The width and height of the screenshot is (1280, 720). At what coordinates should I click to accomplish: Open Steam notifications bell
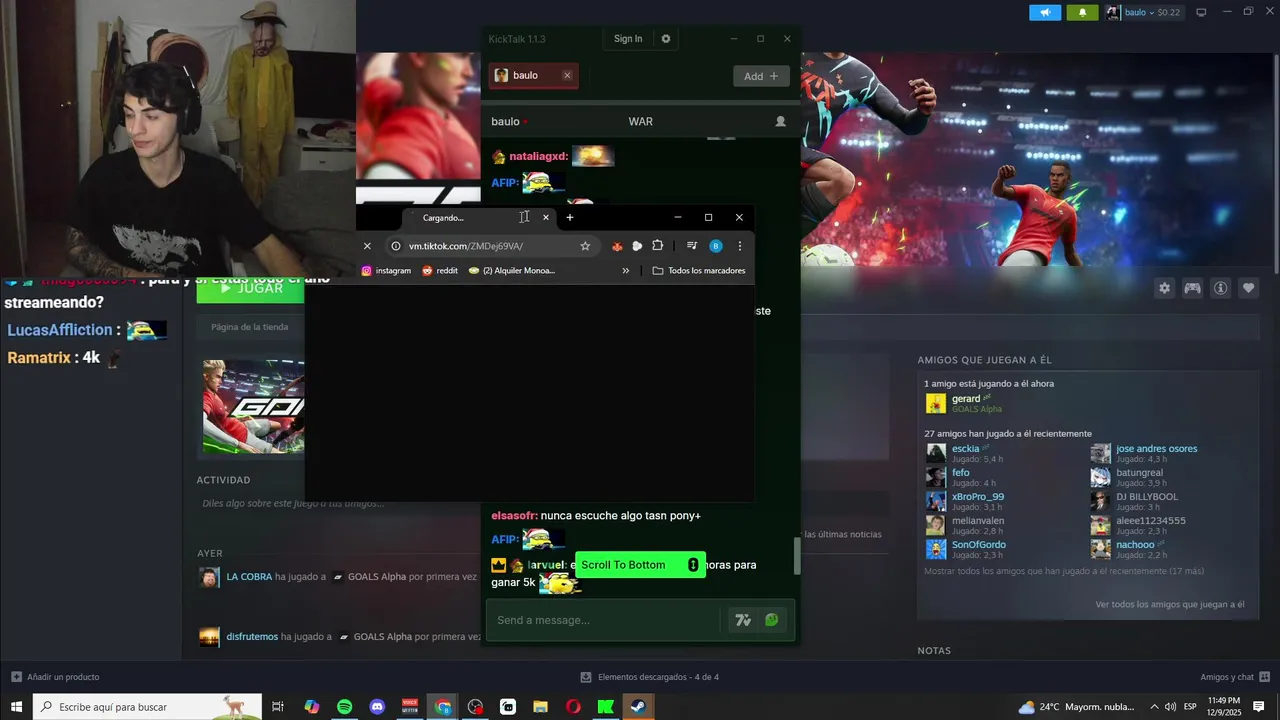point(1082,13)
